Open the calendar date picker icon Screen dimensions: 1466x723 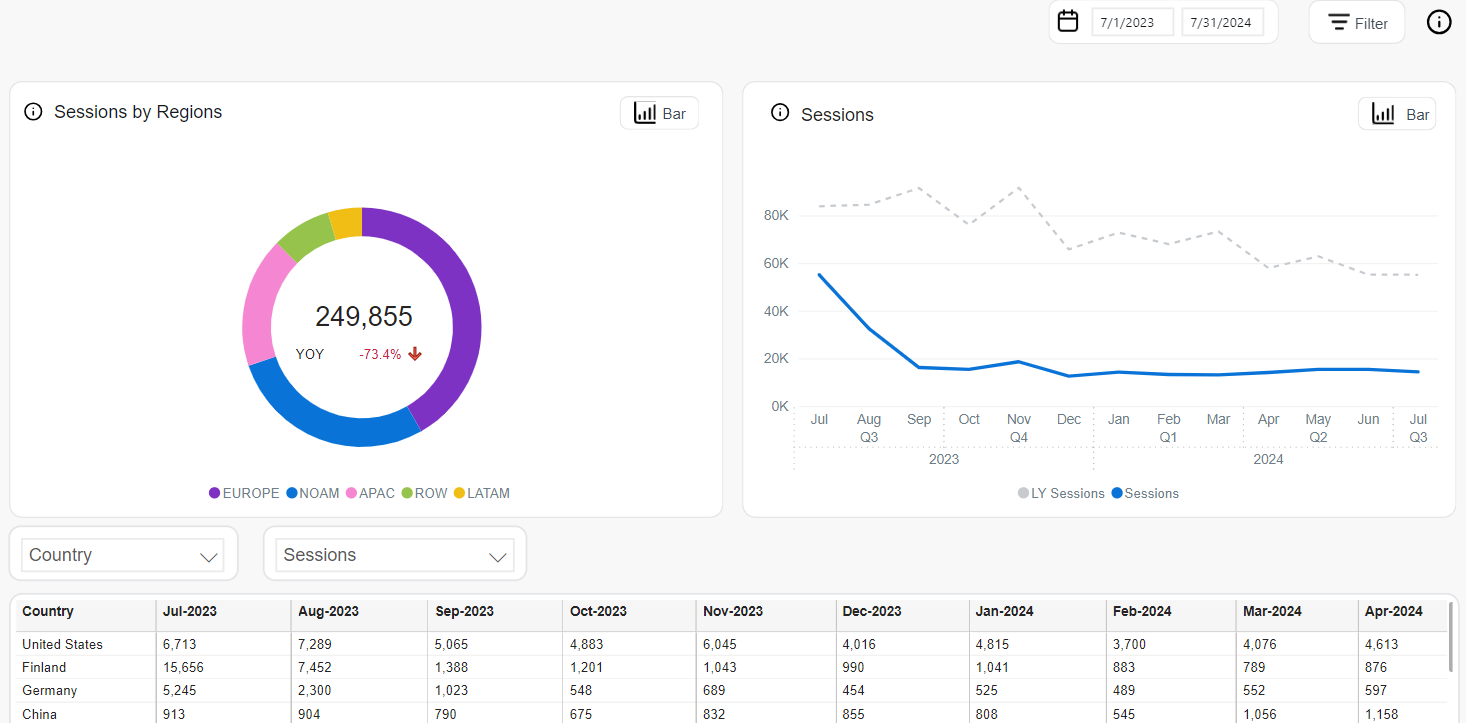[x=1068, y=21]
